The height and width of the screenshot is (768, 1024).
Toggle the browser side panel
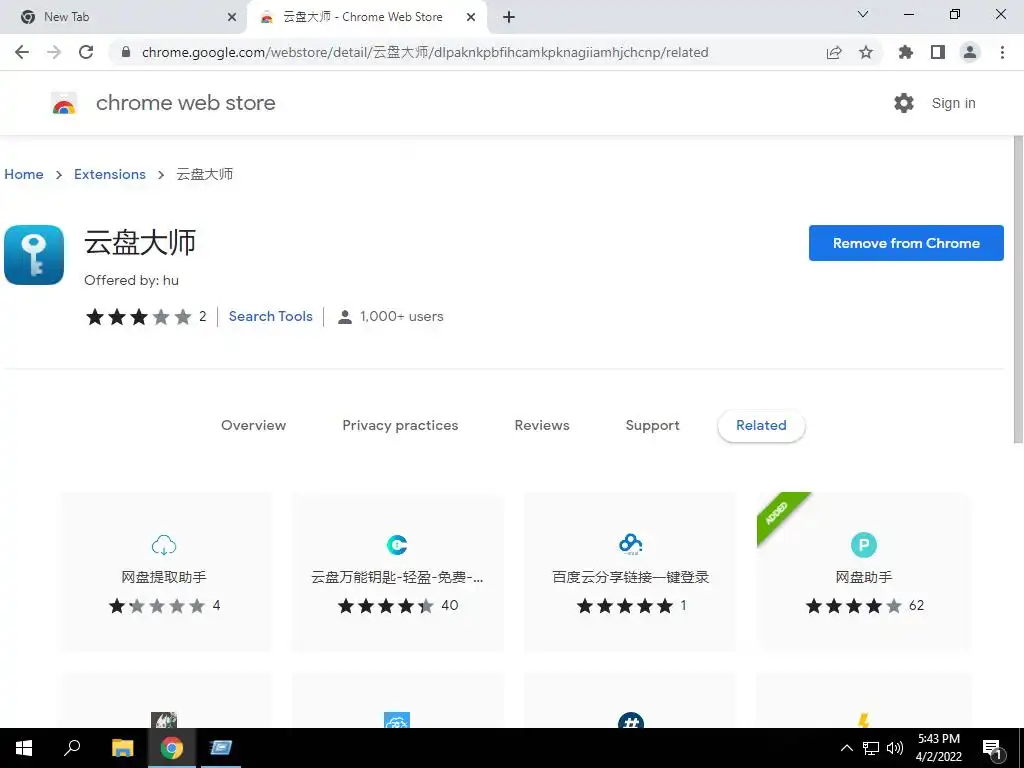pyautogui.click(x=938, y=52)
